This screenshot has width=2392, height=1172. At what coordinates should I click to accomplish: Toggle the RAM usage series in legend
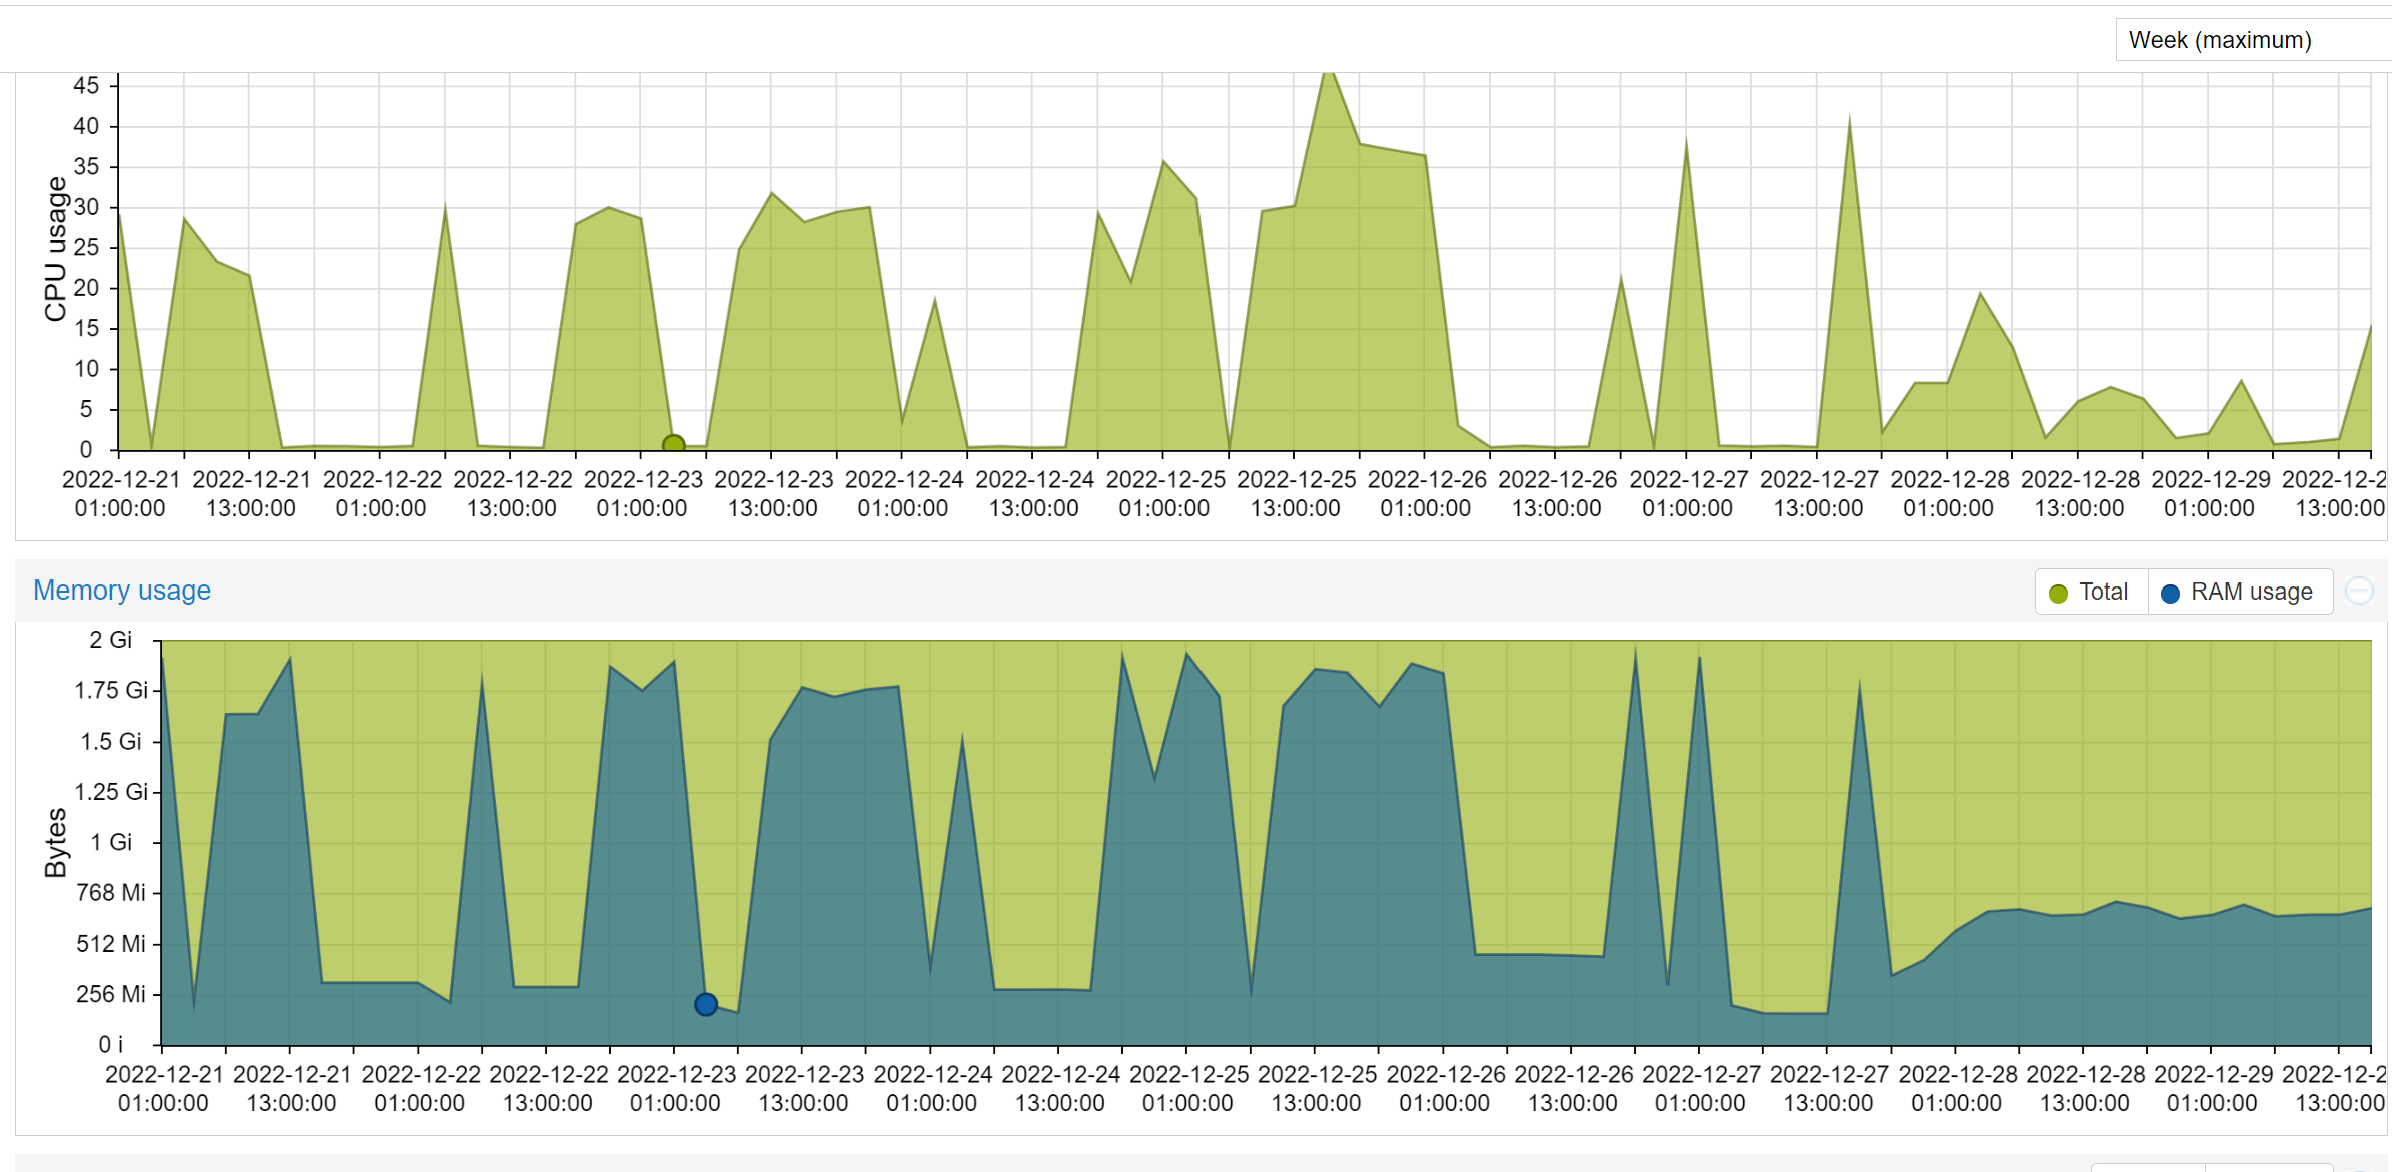click(x=2251, y=592)
